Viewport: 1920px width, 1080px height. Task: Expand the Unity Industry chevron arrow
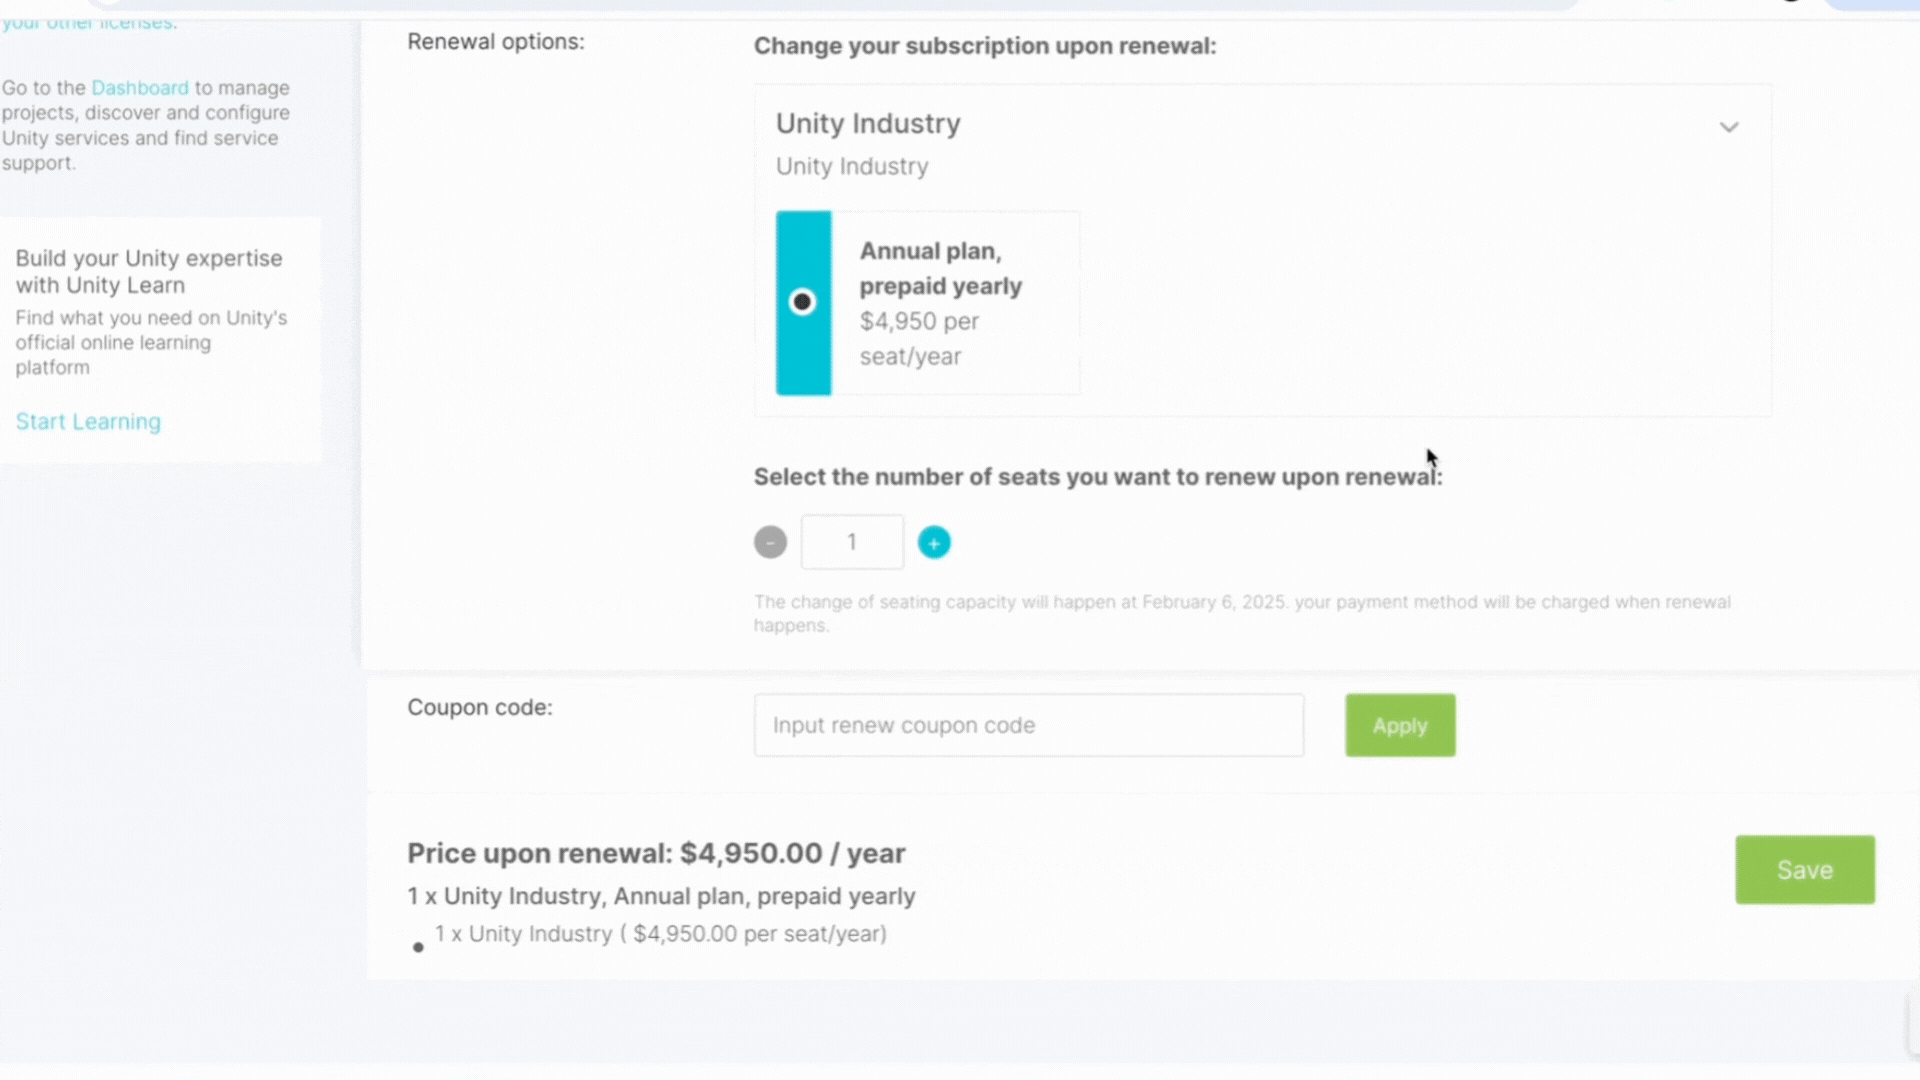pos(1729,127)
